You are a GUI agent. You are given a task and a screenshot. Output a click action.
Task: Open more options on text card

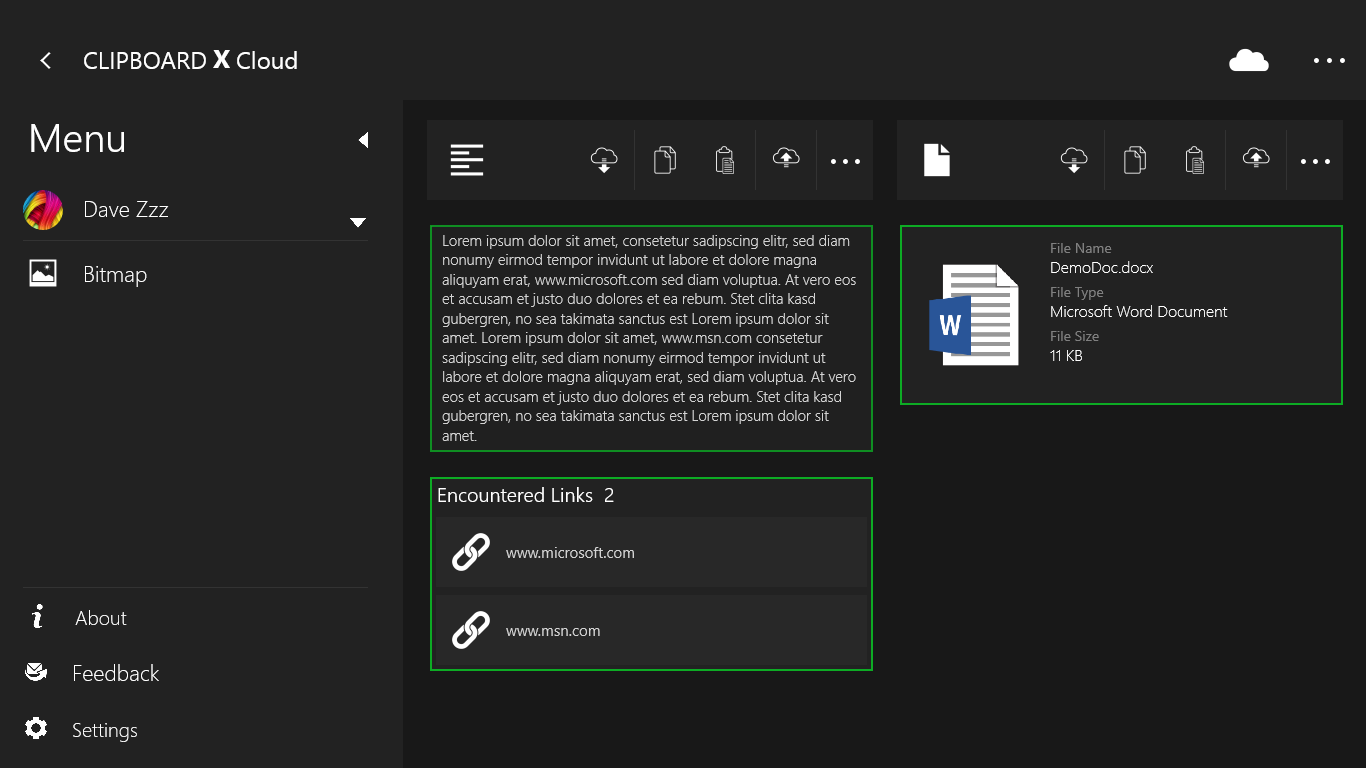[845, 161]
